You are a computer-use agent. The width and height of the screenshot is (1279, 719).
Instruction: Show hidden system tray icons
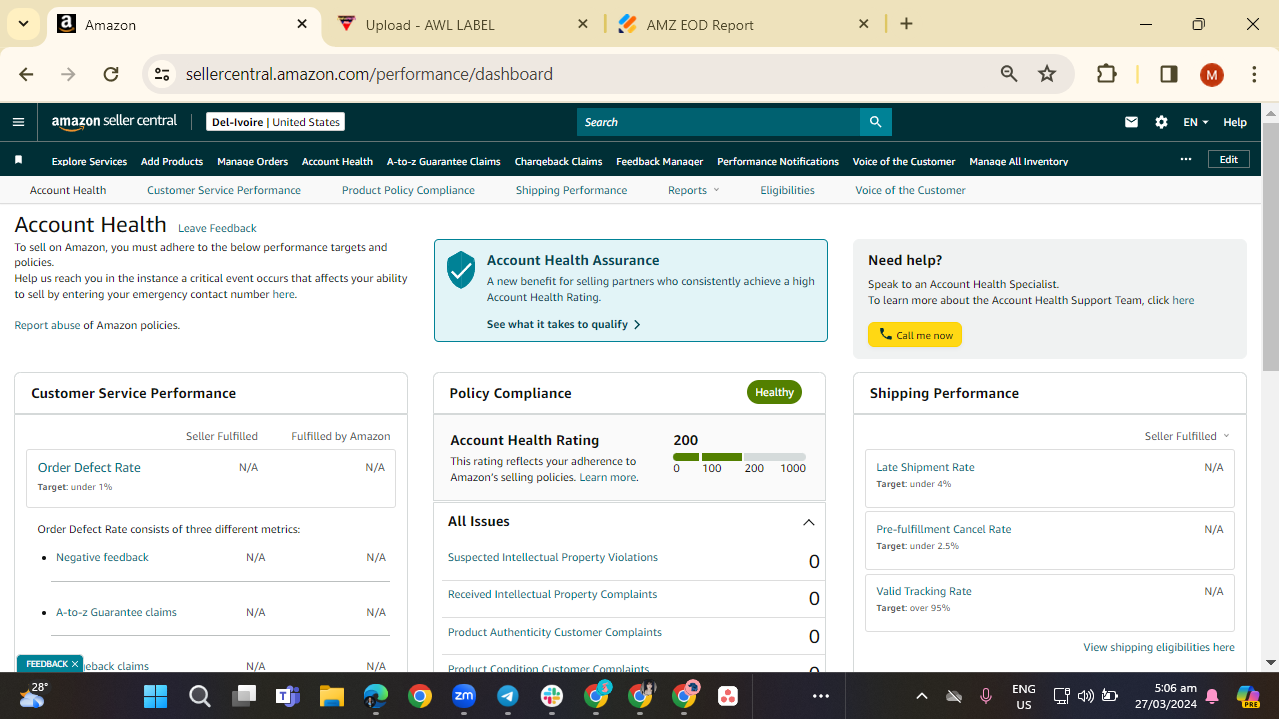(x=922, y=696)
